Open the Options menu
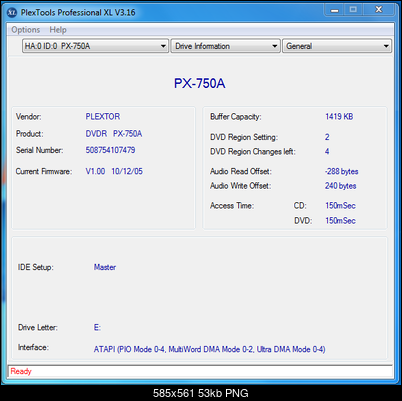The height and width of the screenshot is (401, 402). (x=26, y=30)
